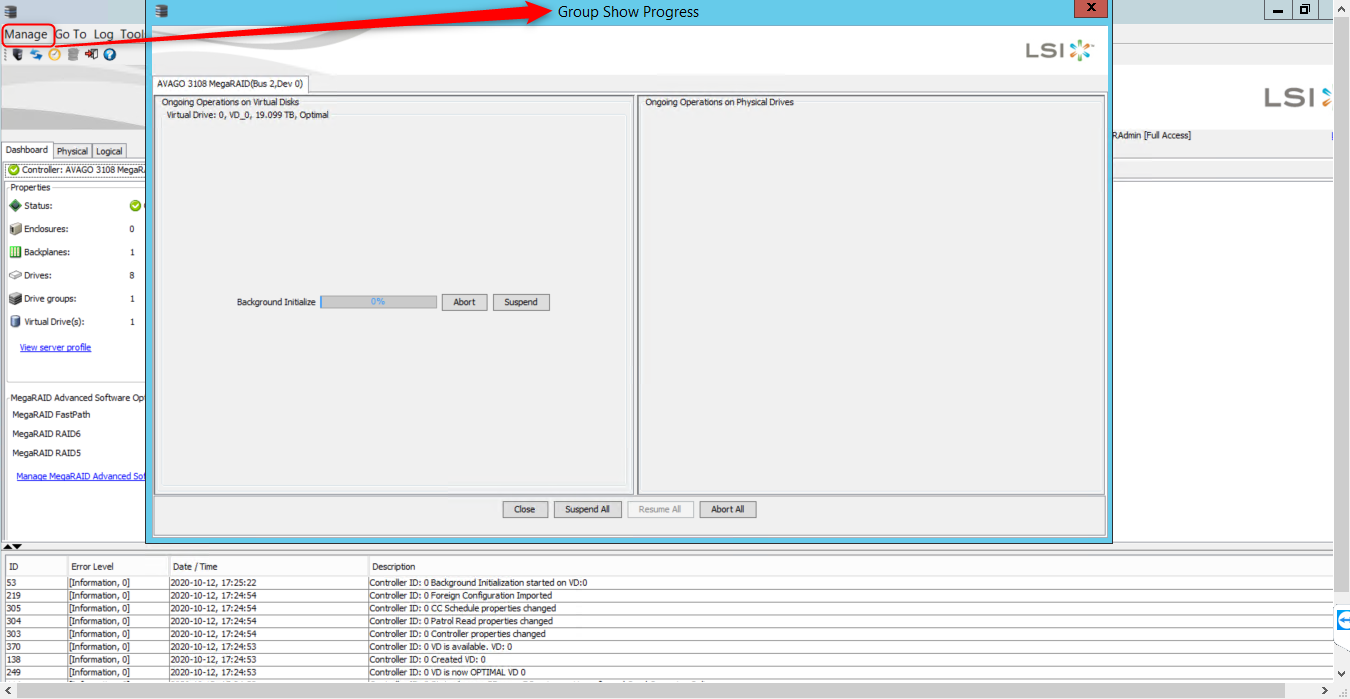
Task: Click the Background Initialize progress bar
Action: (378, 302)
